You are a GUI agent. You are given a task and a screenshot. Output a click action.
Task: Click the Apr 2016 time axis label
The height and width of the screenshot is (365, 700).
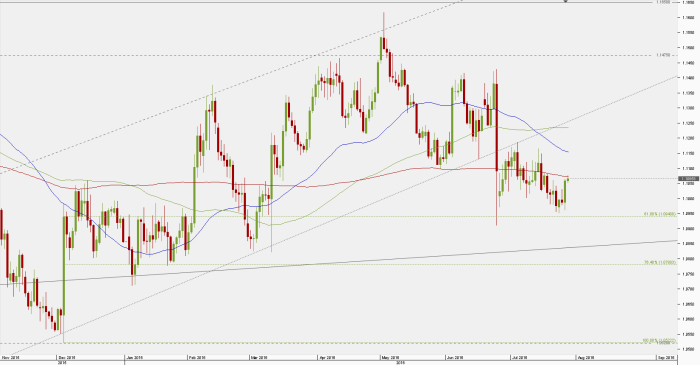(x=327, y=358)
